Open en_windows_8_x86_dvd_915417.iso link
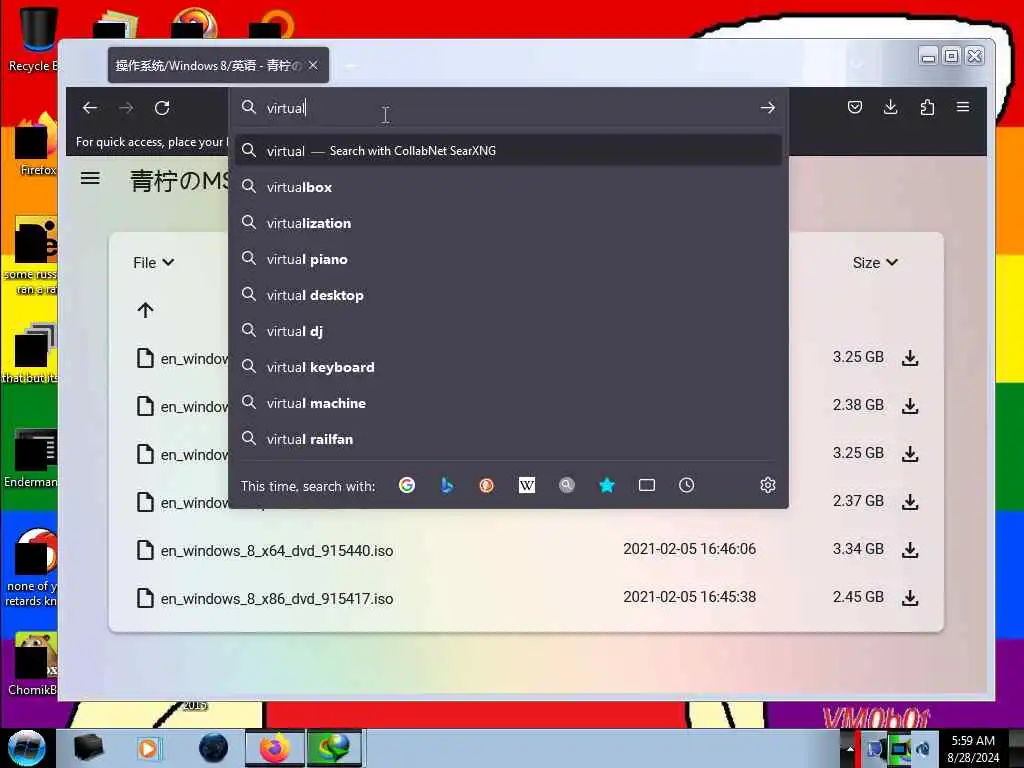This screenshot has height=768, width=1024. pos(277,599)
